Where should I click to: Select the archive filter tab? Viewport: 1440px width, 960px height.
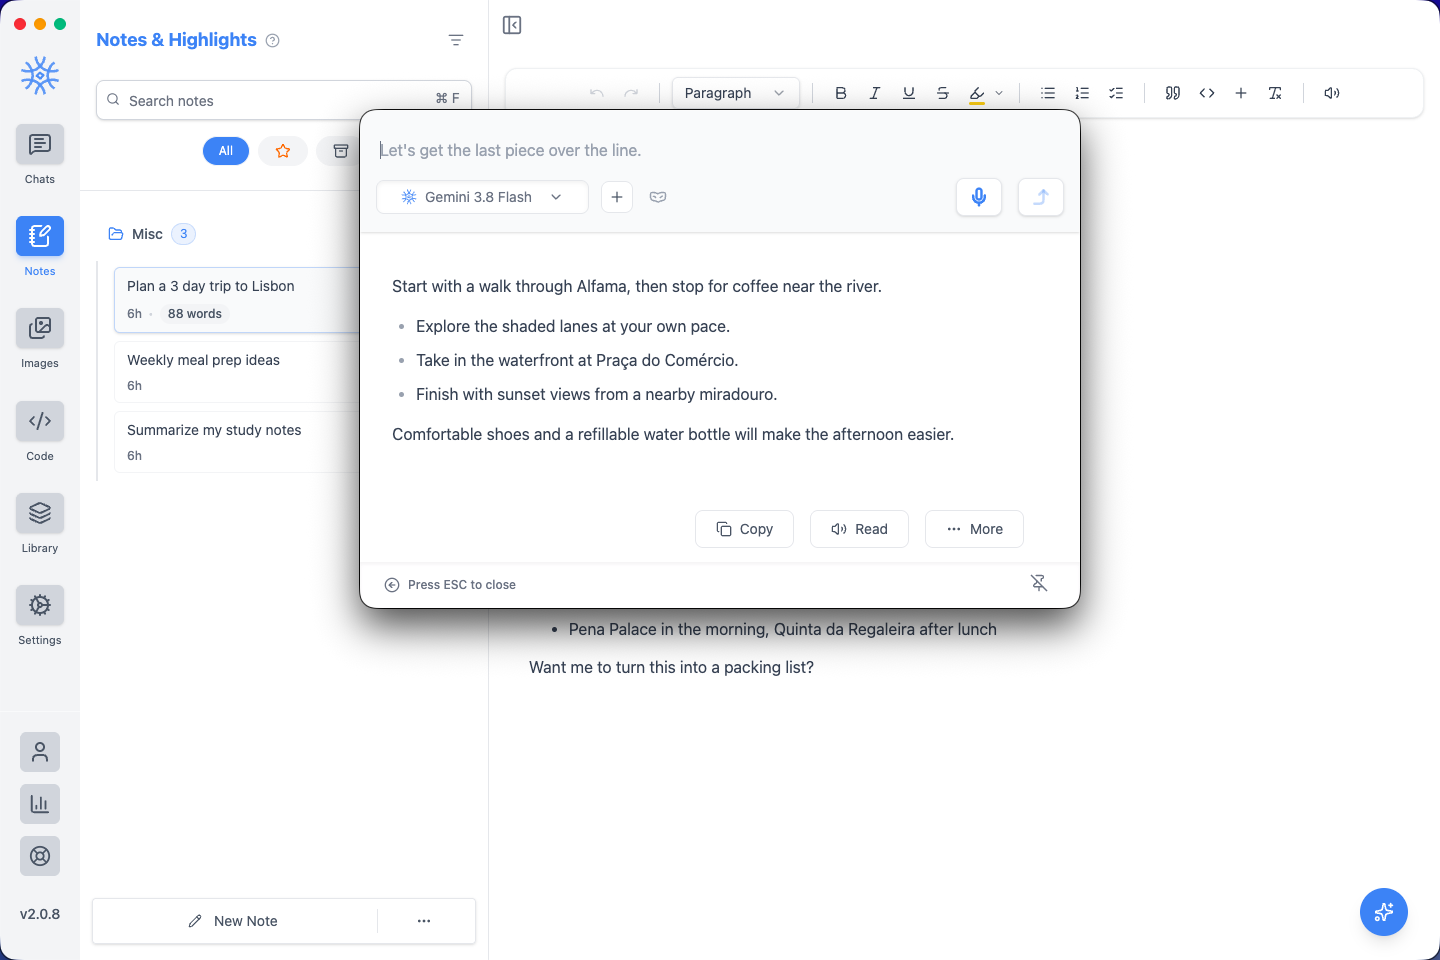click(340, 151)
